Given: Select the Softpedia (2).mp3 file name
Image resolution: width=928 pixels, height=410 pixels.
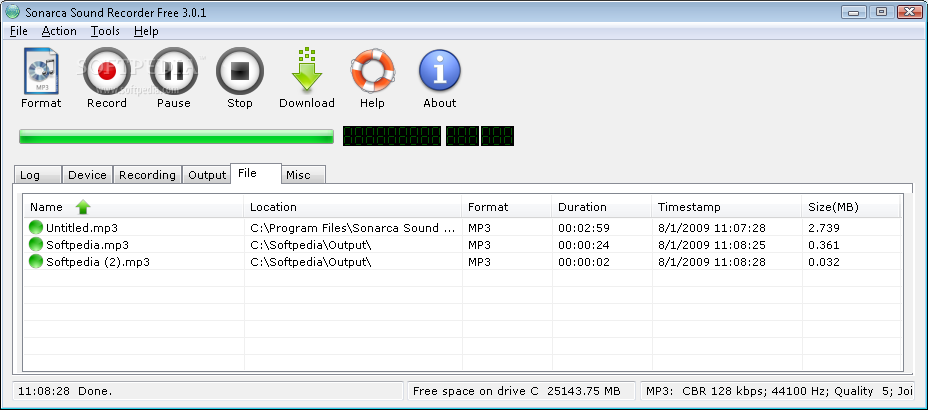Looking at the screenshot, I should (x=98, y=262).
